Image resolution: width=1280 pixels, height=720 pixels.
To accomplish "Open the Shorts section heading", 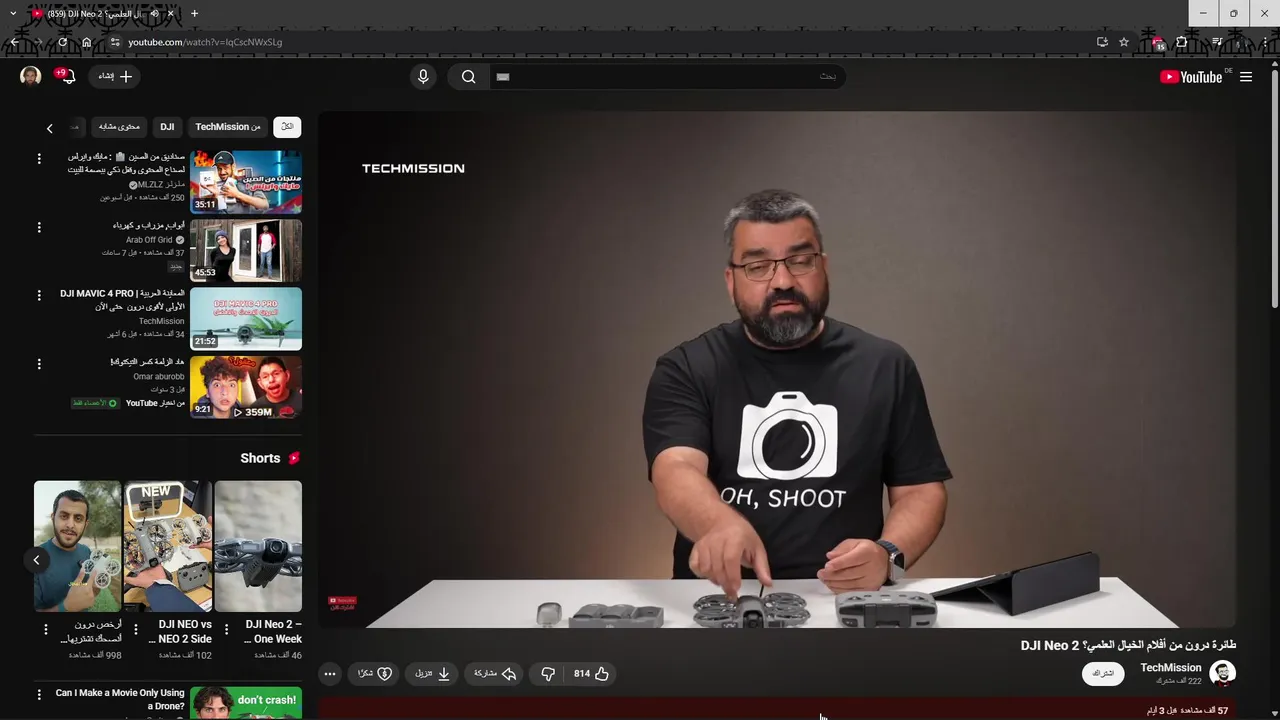I will [x=270, y=458].
